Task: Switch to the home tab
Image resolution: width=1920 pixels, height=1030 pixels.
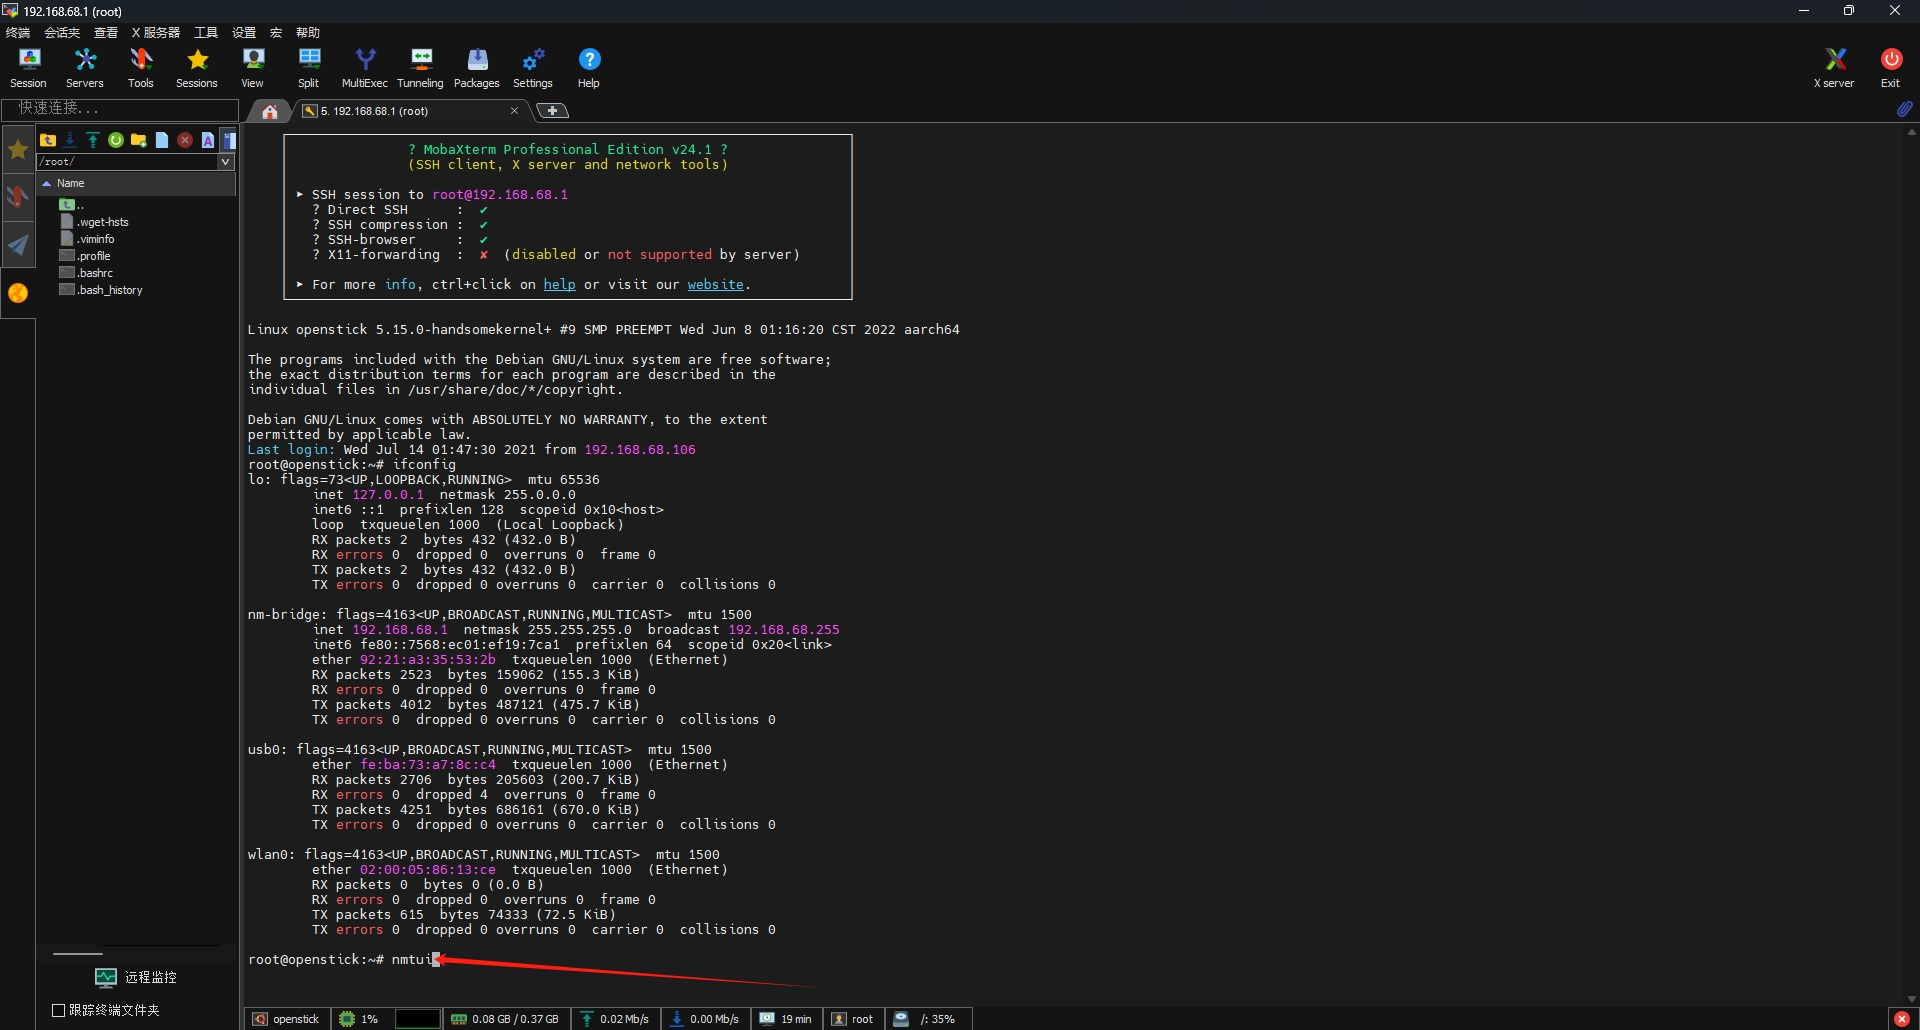Action: coord(269,111)
